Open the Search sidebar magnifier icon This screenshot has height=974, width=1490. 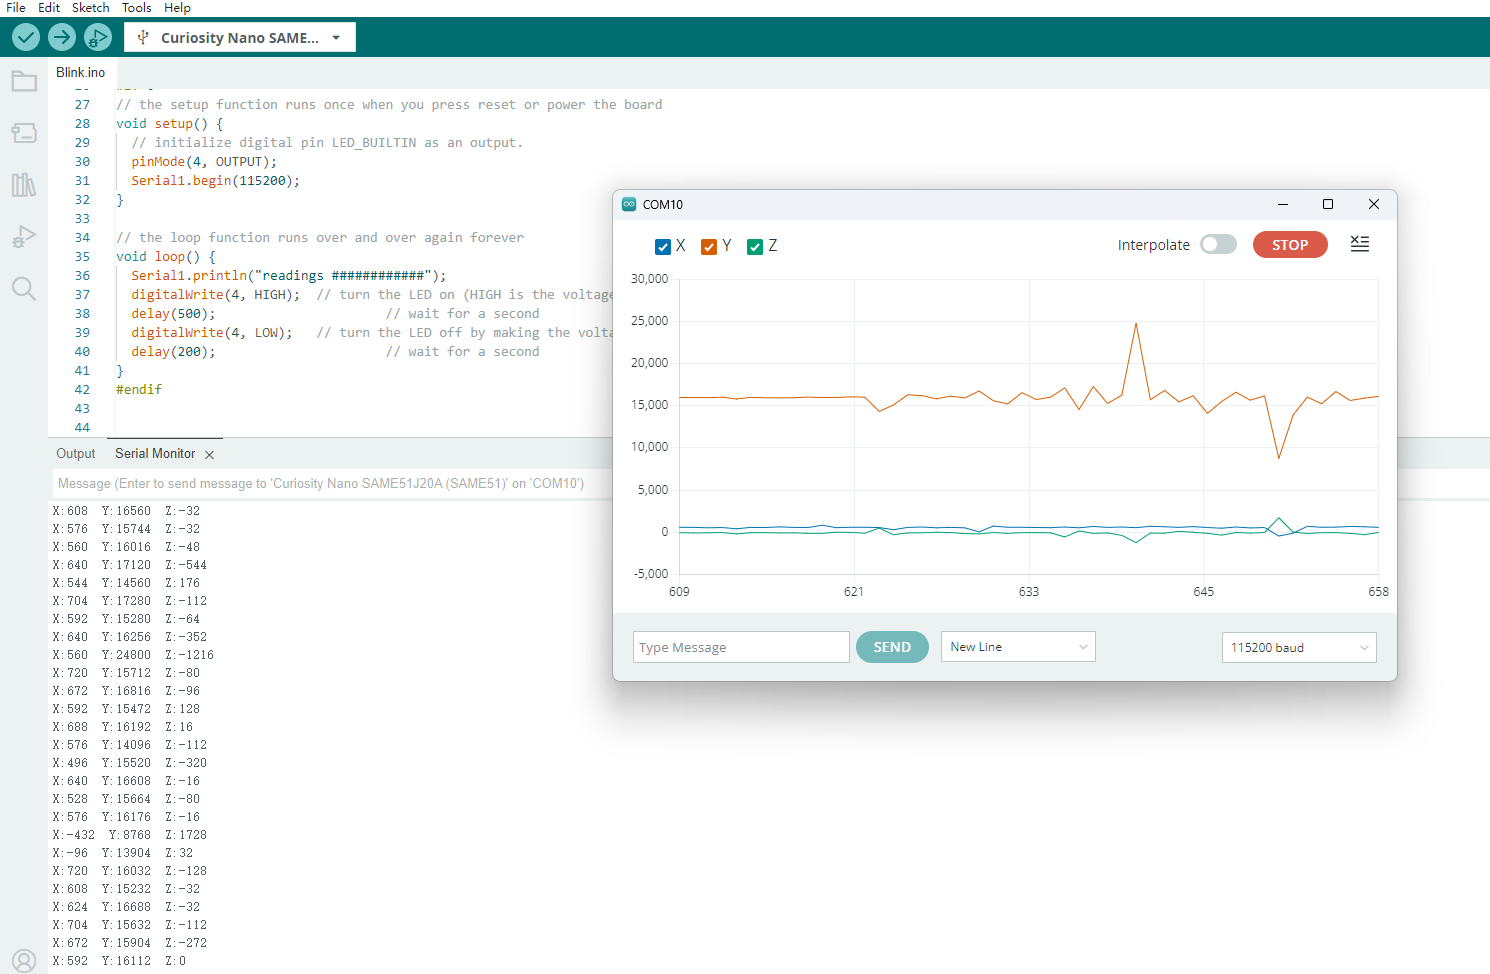tap(24, 289)
